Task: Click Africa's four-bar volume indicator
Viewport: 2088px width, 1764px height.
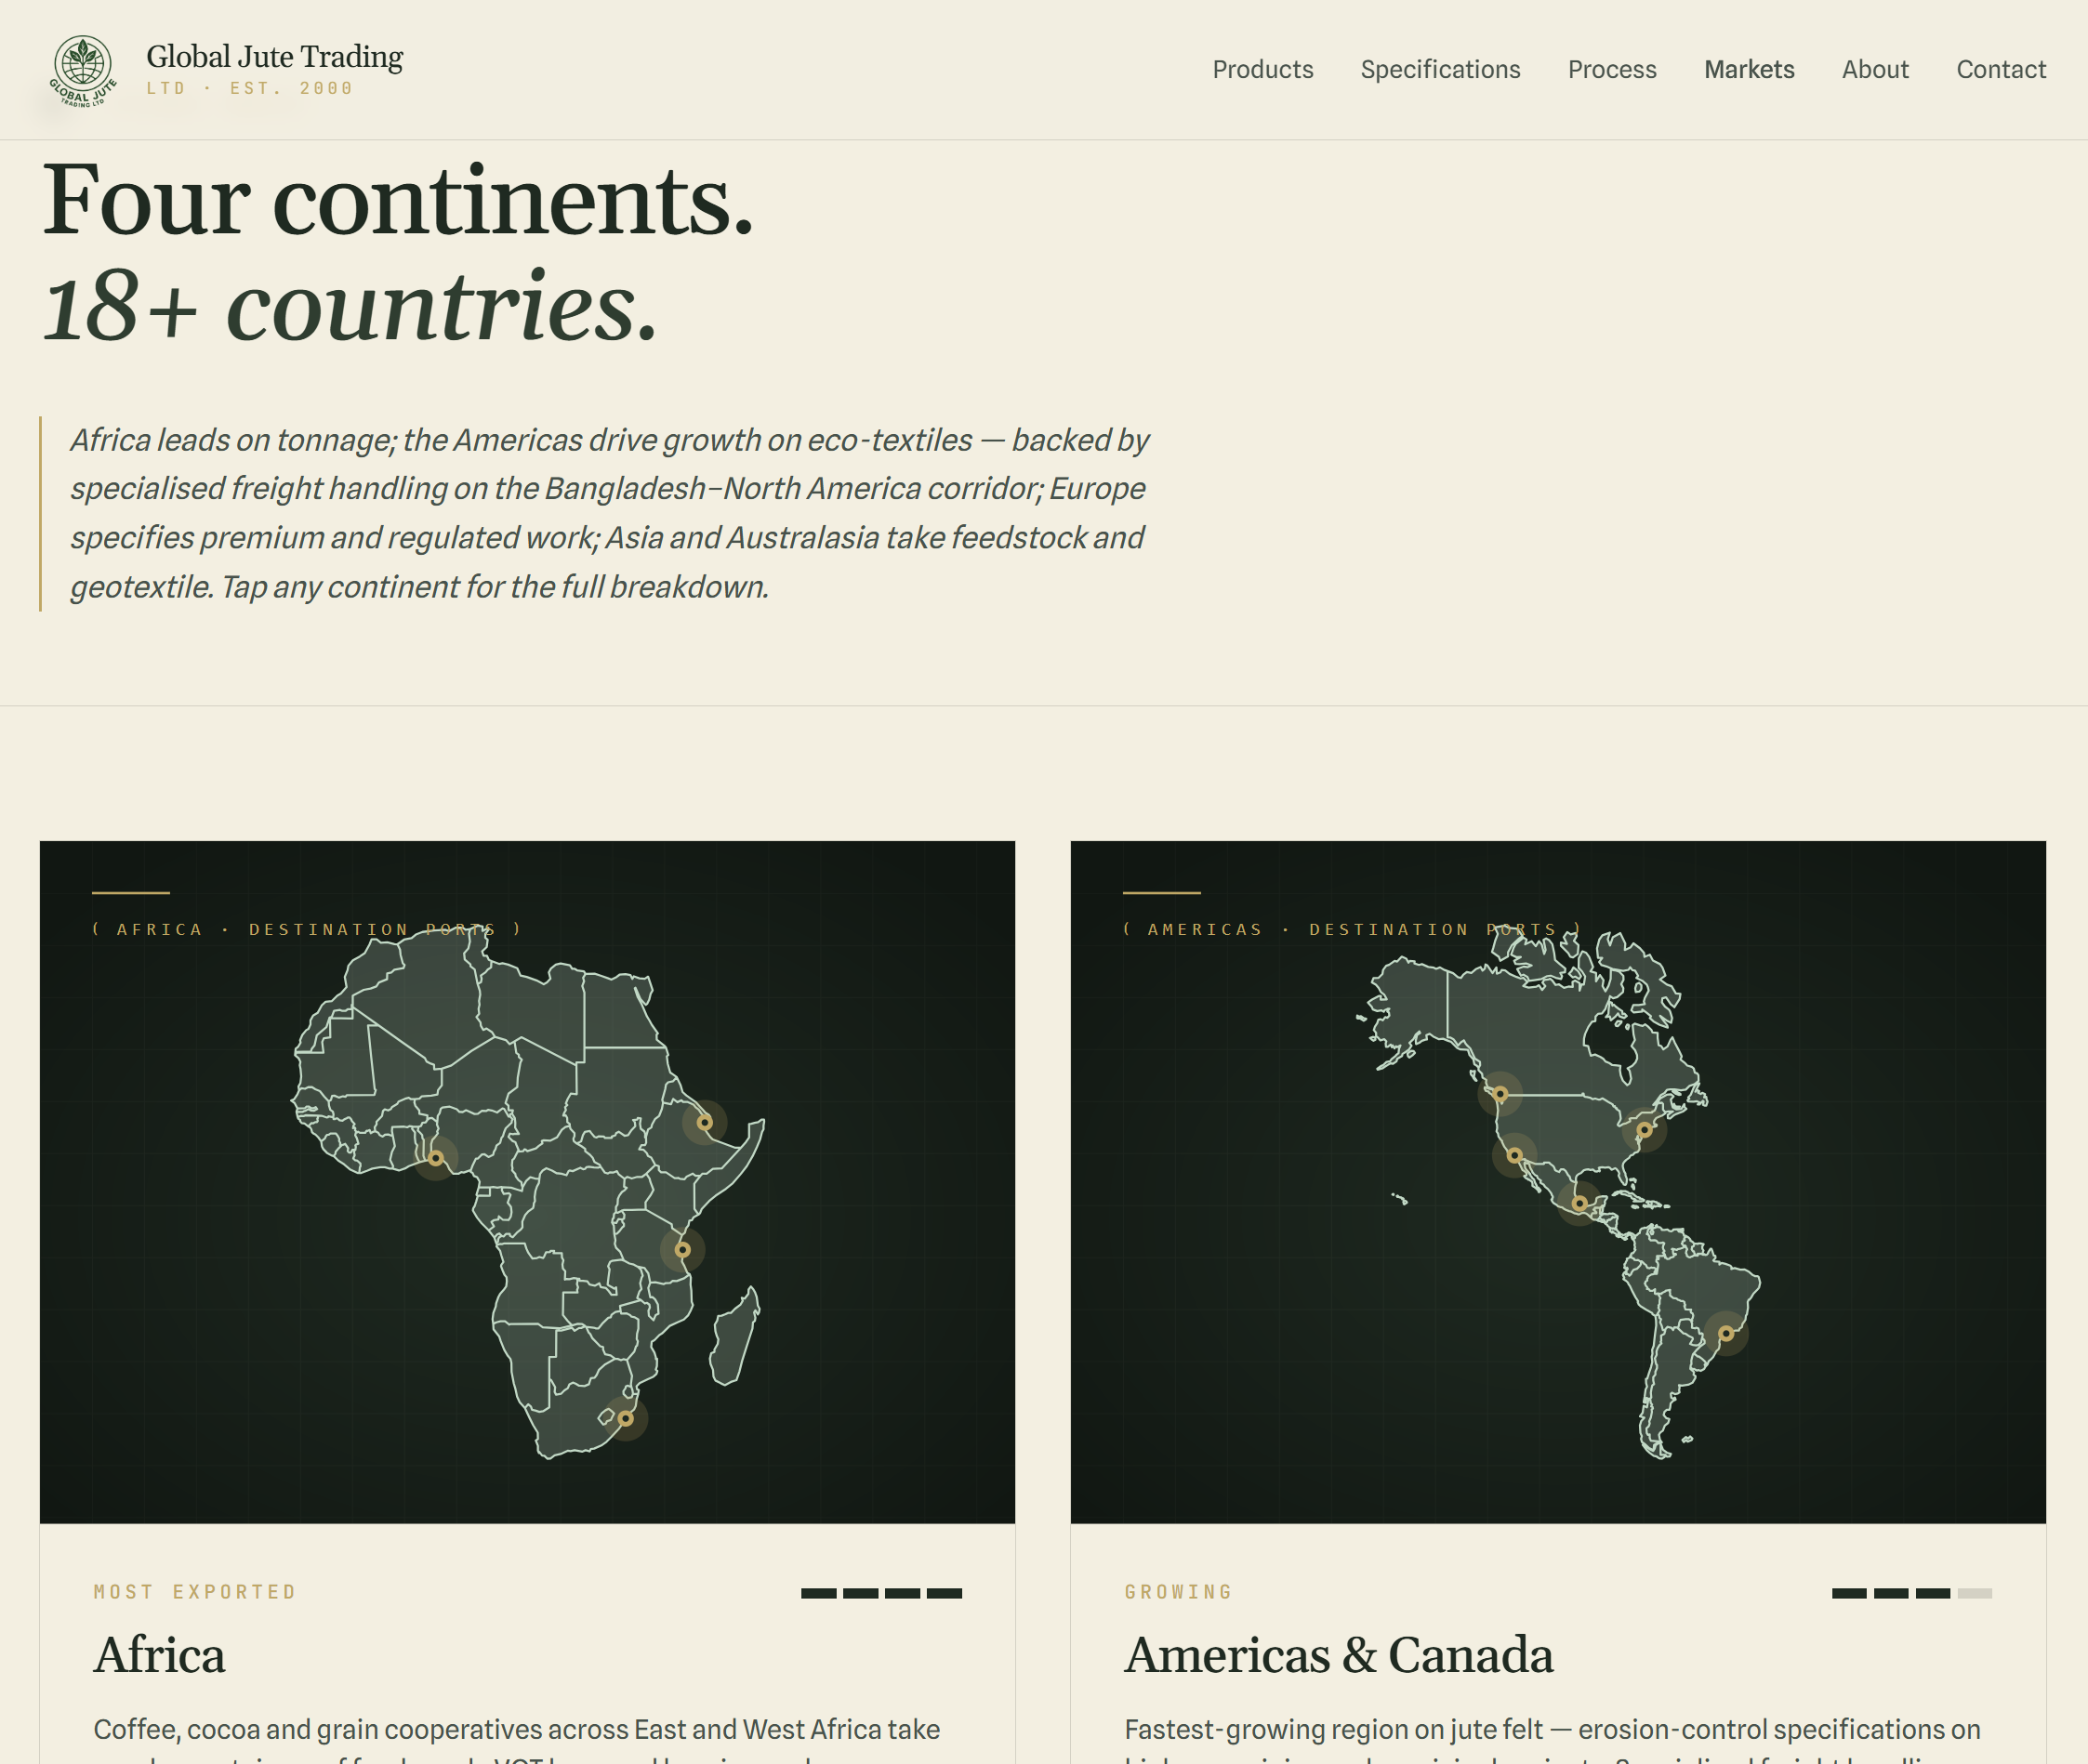Action: pyautogui.click(x=881, y=1593)
